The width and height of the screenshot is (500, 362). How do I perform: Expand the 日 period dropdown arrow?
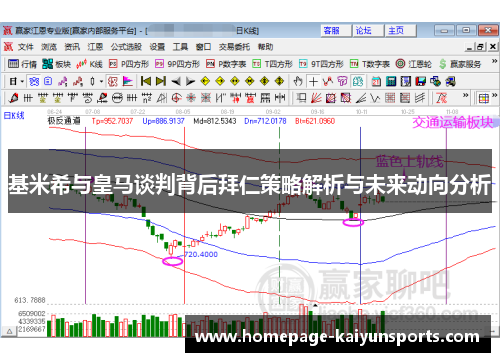[x=22, y=81]
